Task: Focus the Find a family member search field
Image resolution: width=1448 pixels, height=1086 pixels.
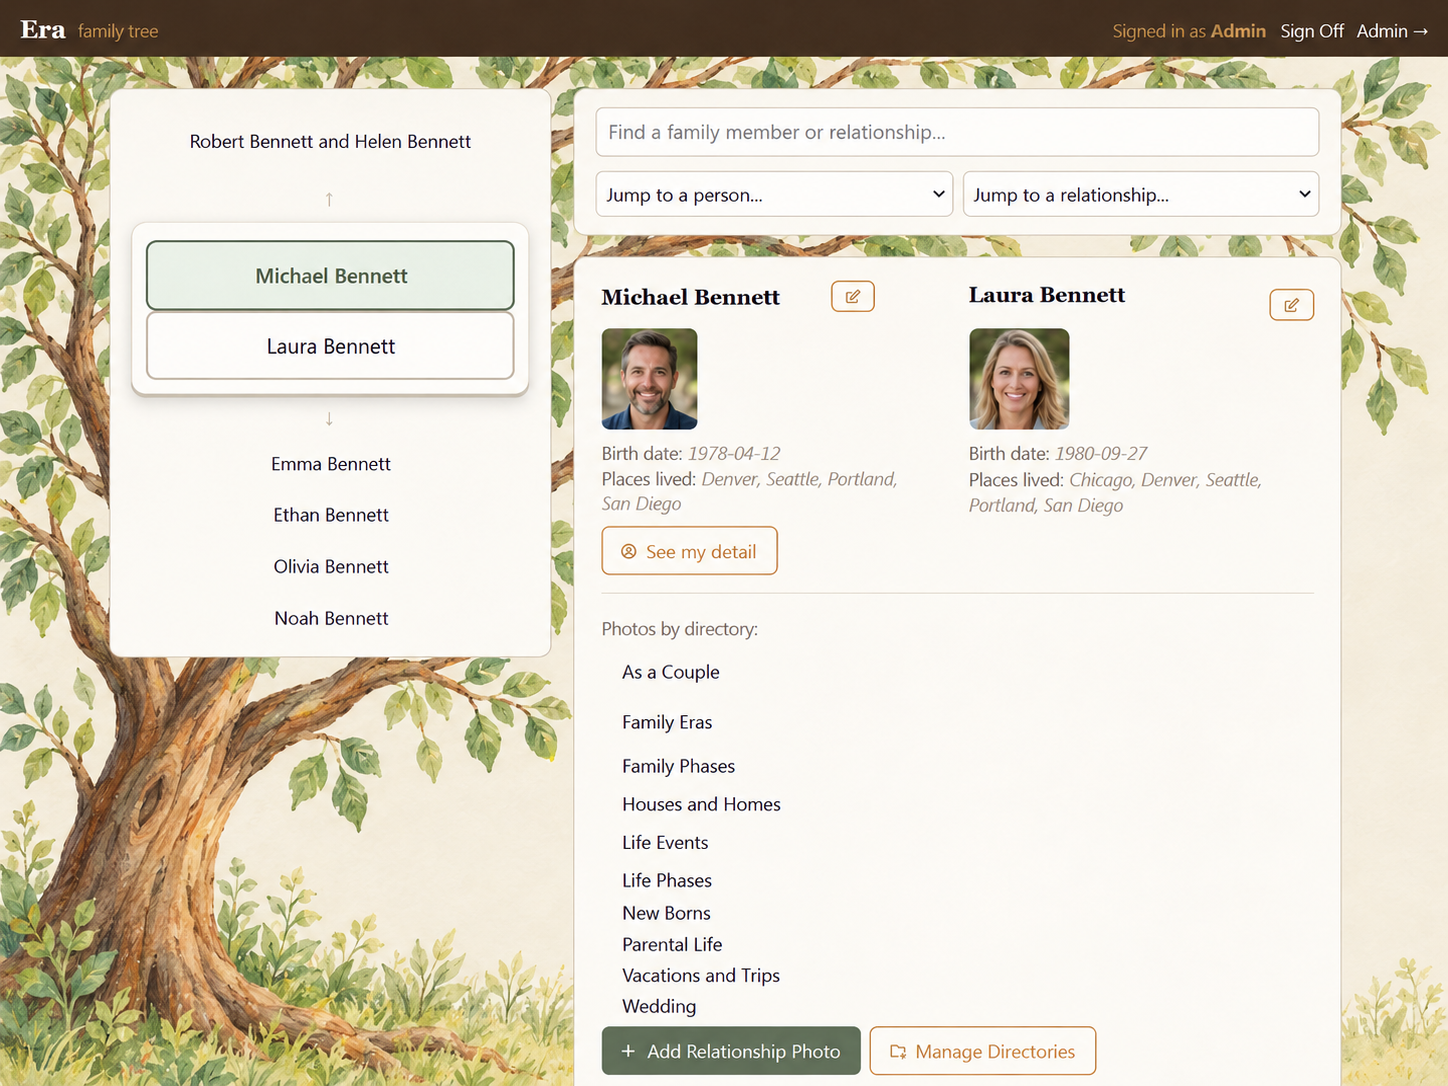Action: [957, 132]
